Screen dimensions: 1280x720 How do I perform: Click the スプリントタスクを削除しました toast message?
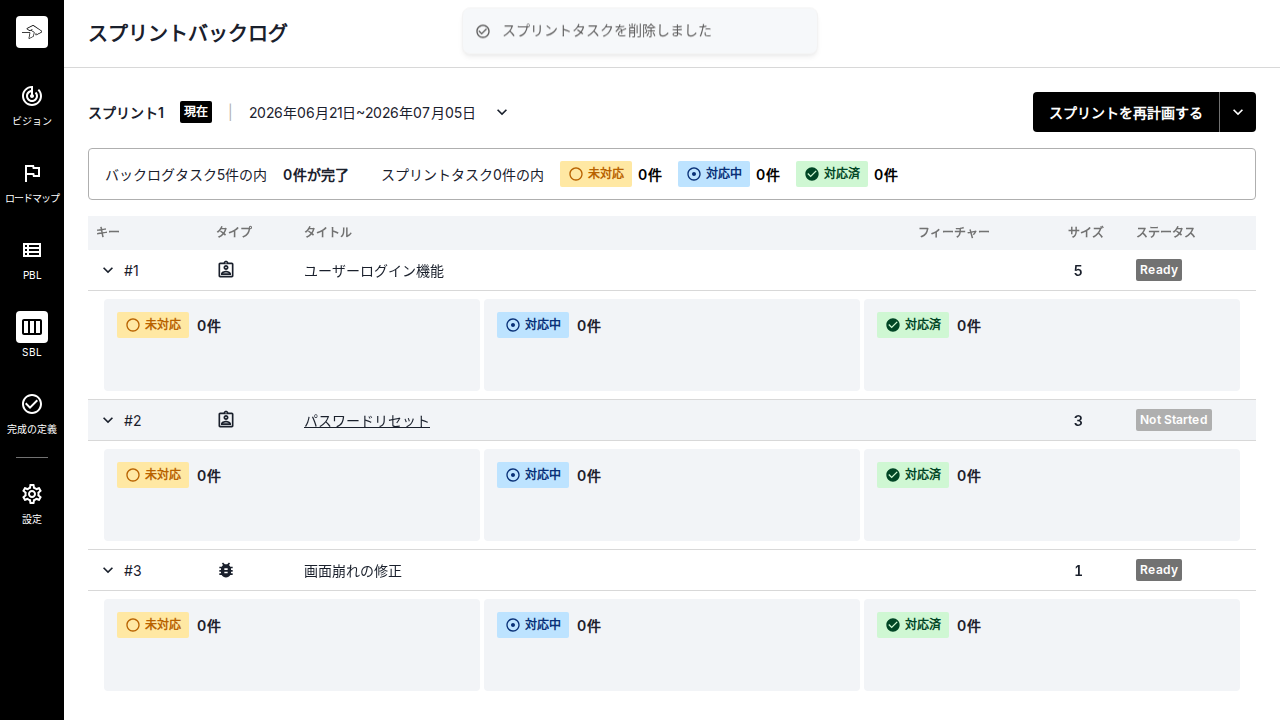(x=607, y=31)
